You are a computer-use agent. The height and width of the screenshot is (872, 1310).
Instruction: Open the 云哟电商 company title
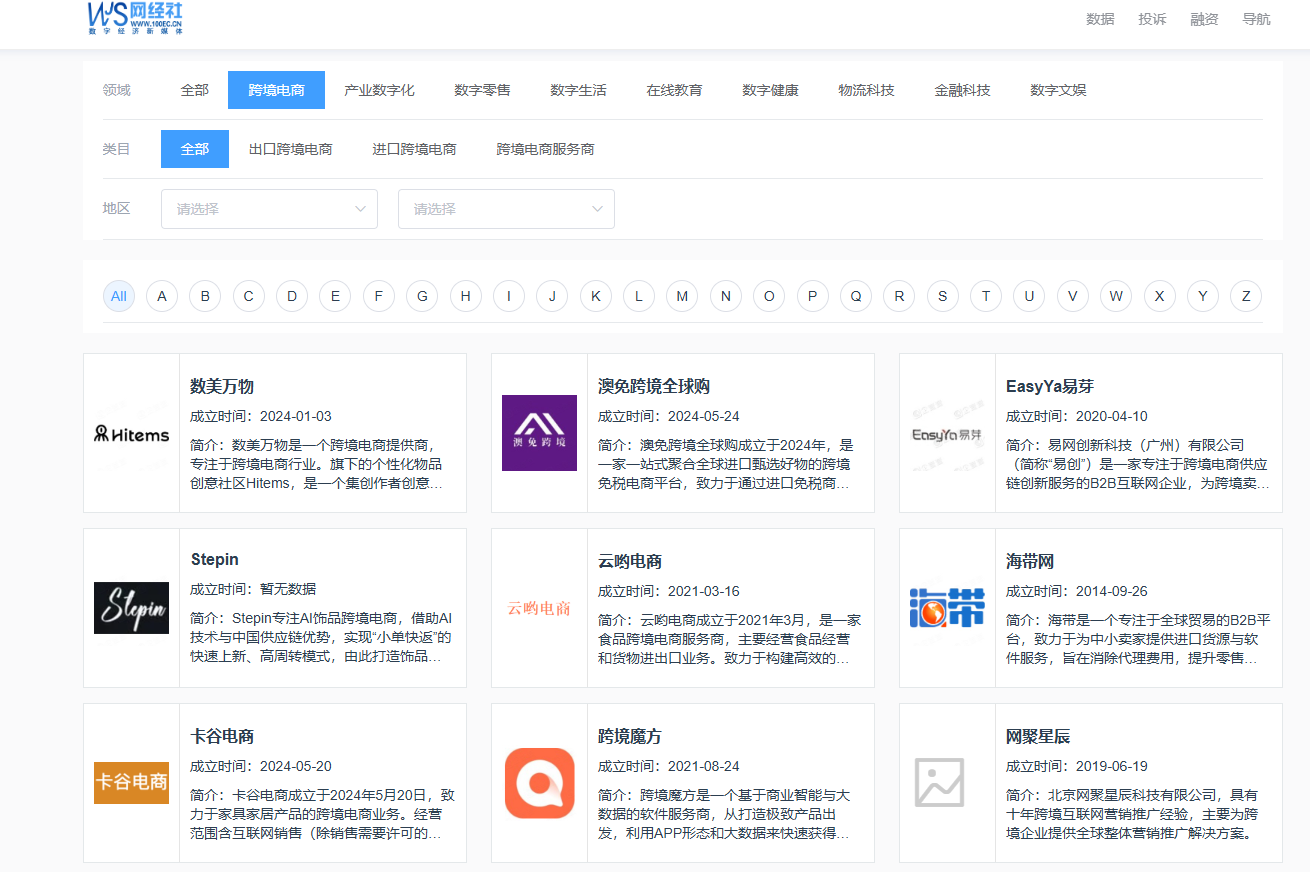pos(630,561)
